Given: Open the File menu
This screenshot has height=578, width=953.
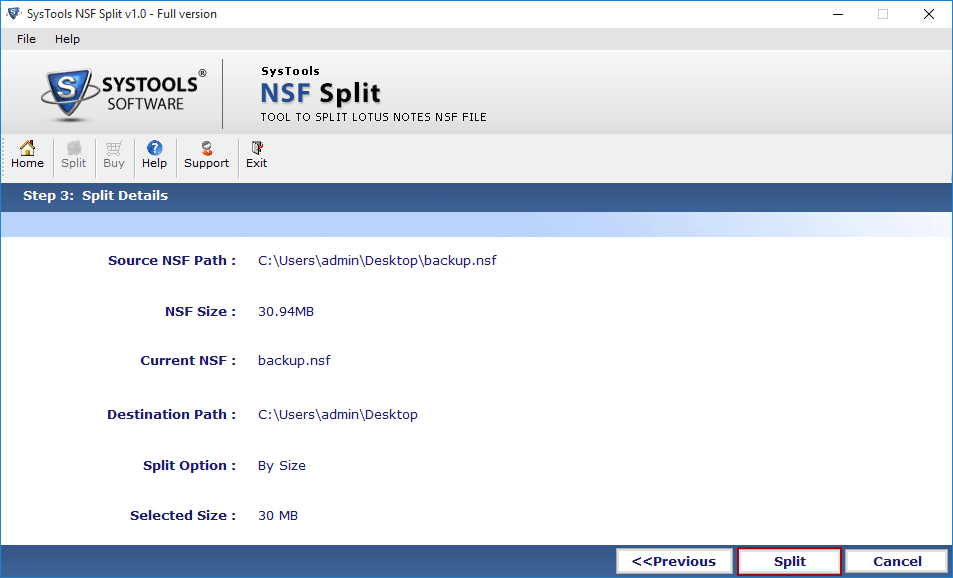Looking at the screenshot, I should [x=26, y=39].
